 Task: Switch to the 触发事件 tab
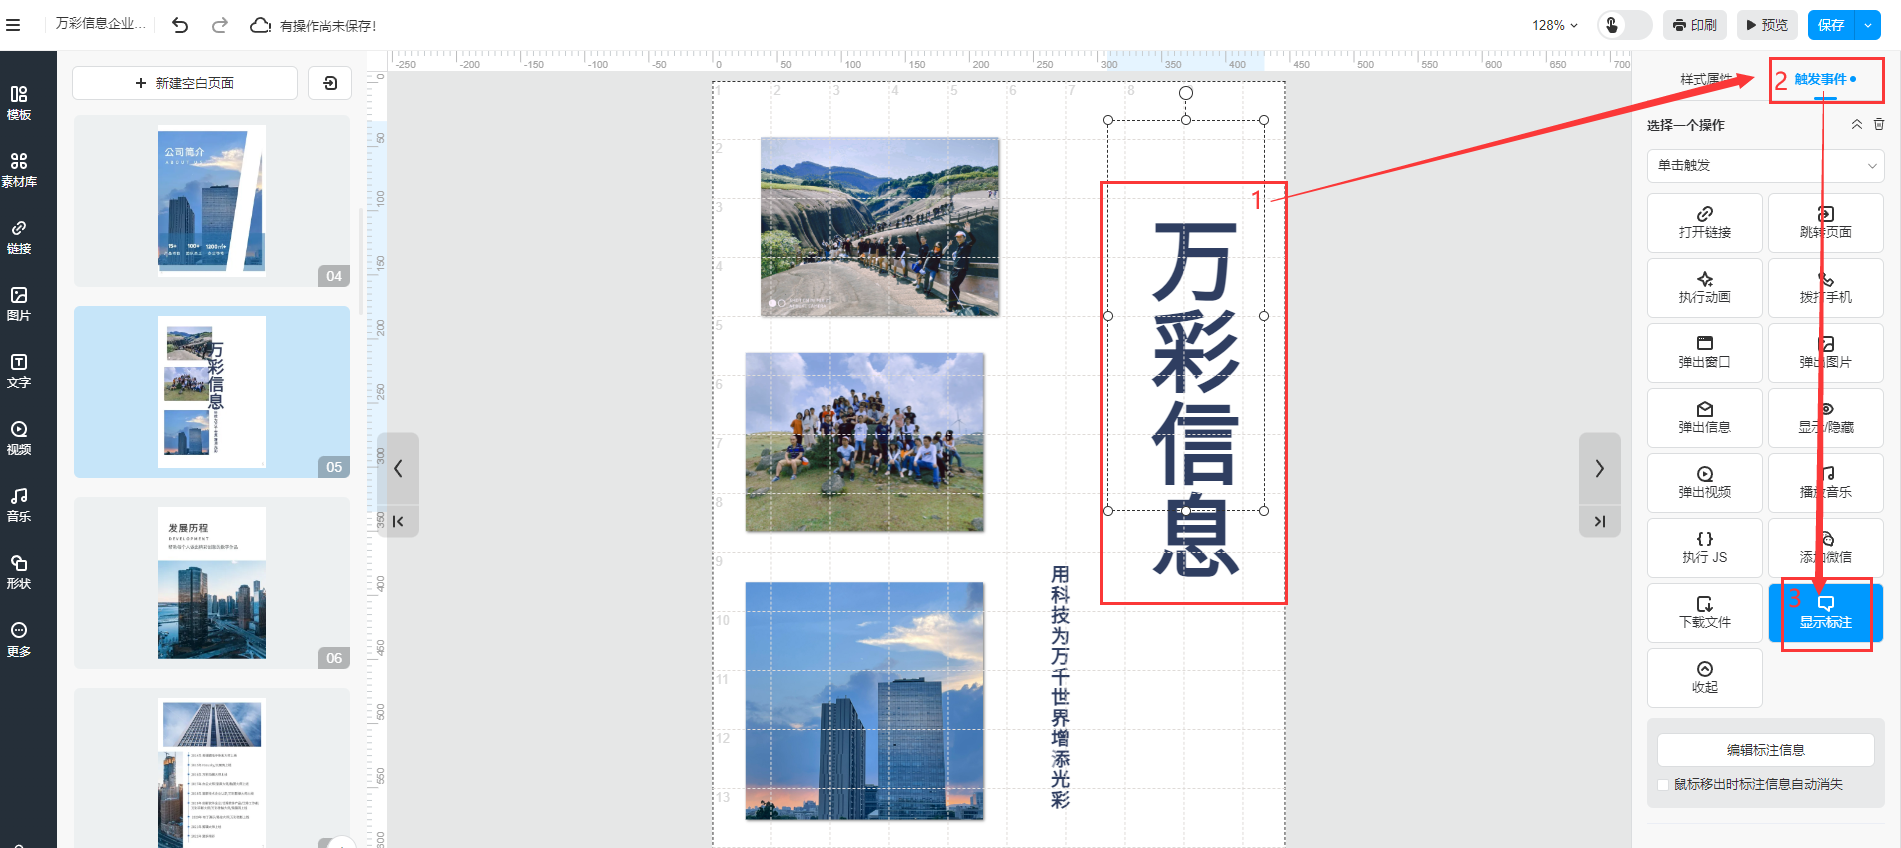point(1824,79)
